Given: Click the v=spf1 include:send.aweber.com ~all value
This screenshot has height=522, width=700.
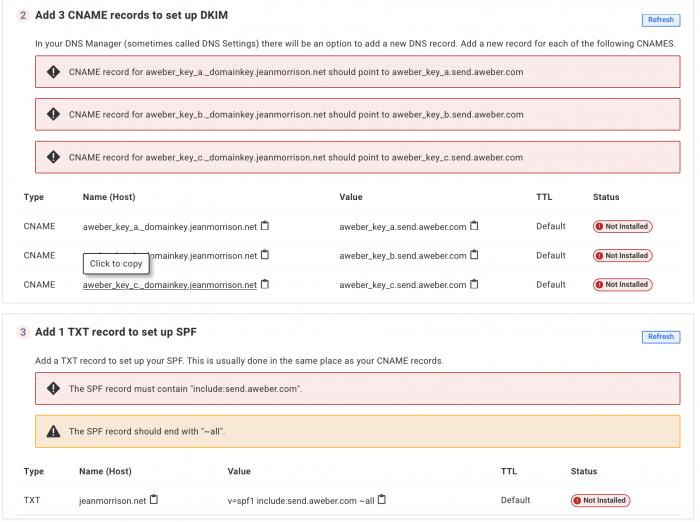Looking at the screenshot, I should pyautogui.click(x=301, y=501).
